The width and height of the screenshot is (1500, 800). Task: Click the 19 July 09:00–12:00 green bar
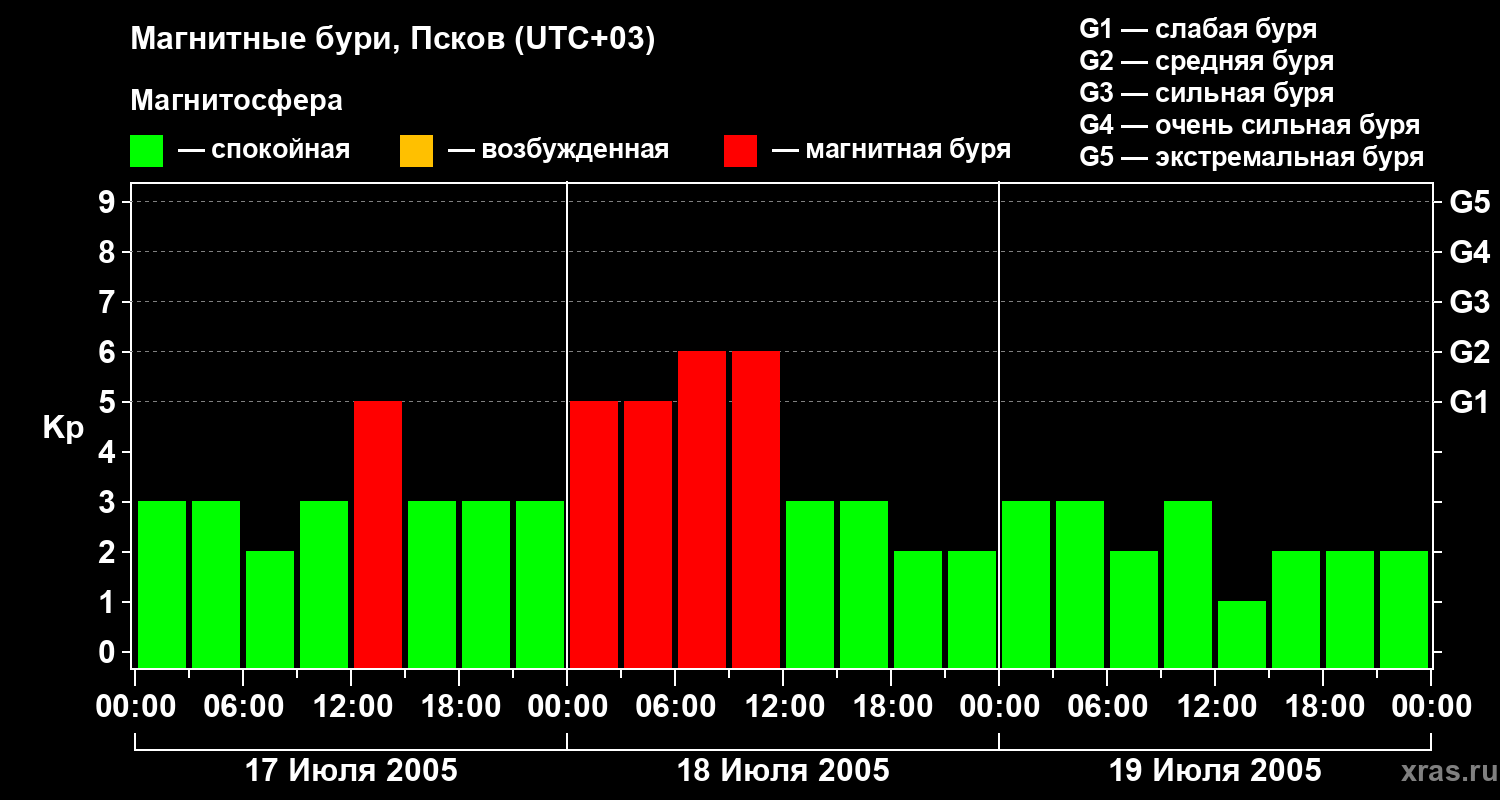pyautogui.click(x=1188, y=584)
